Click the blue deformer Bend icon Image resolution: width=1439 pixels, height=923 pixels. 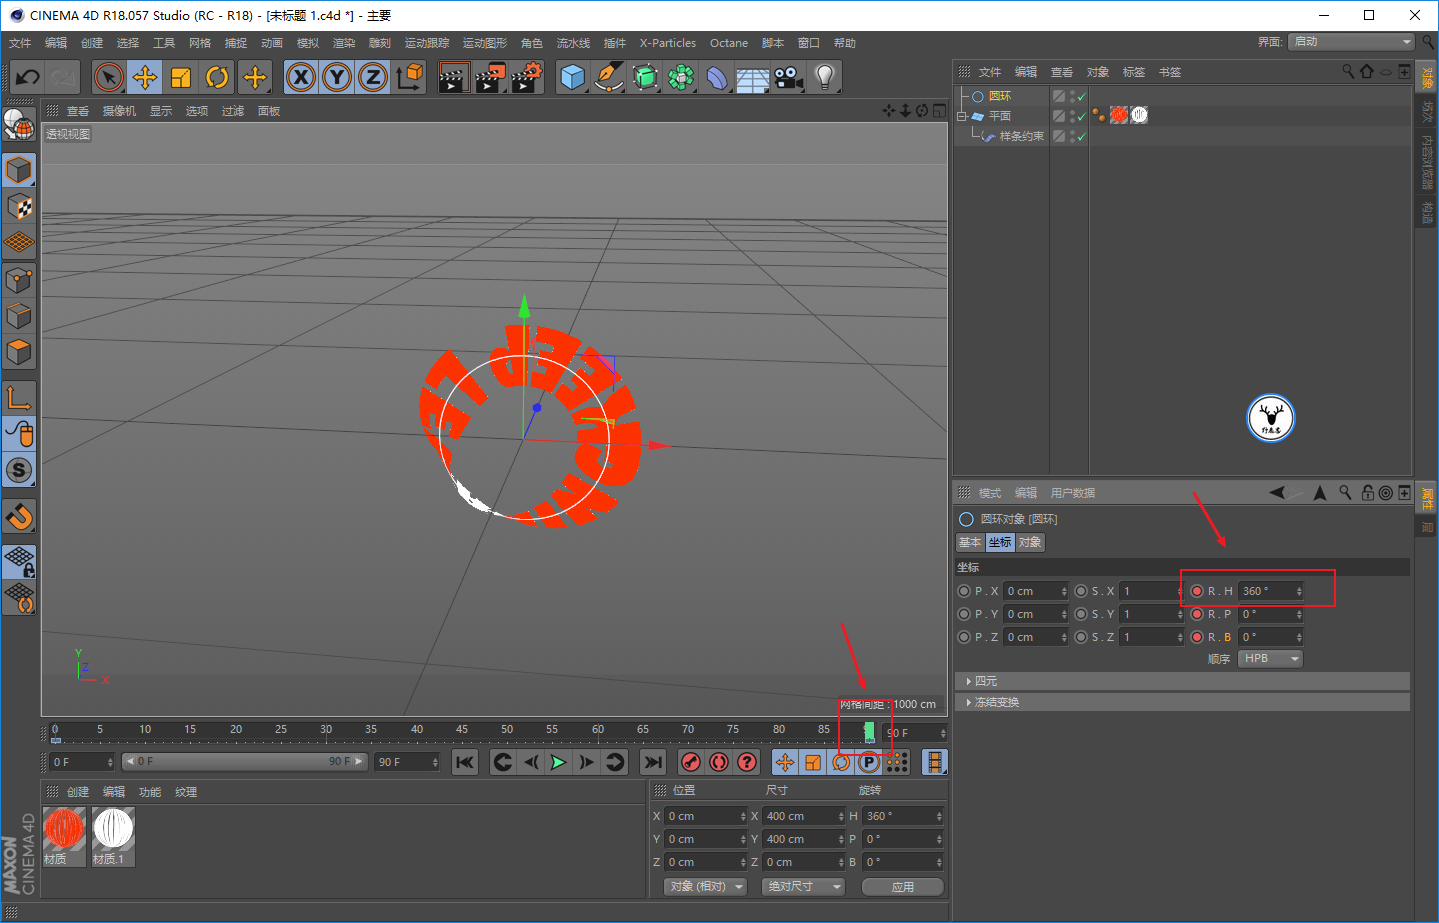coord(717,77)
